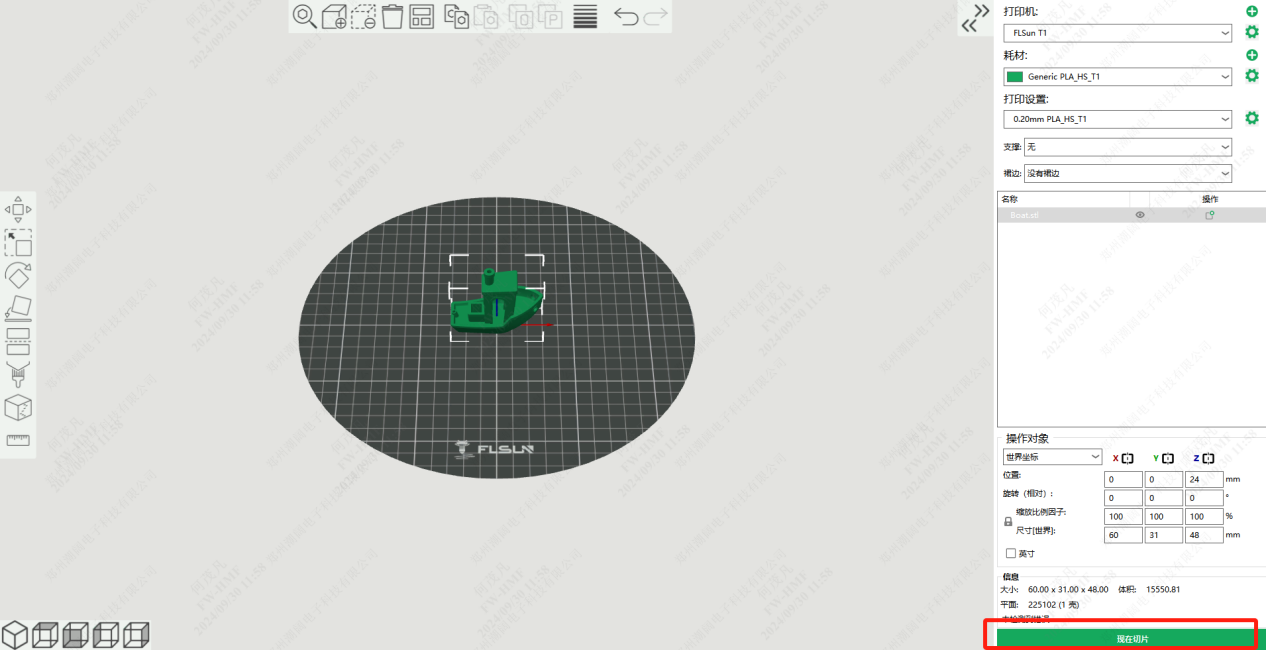Viewport: 1266px width, 650px height.
Task: Select the Move tool in left toolbar
Action: (18, 210)
